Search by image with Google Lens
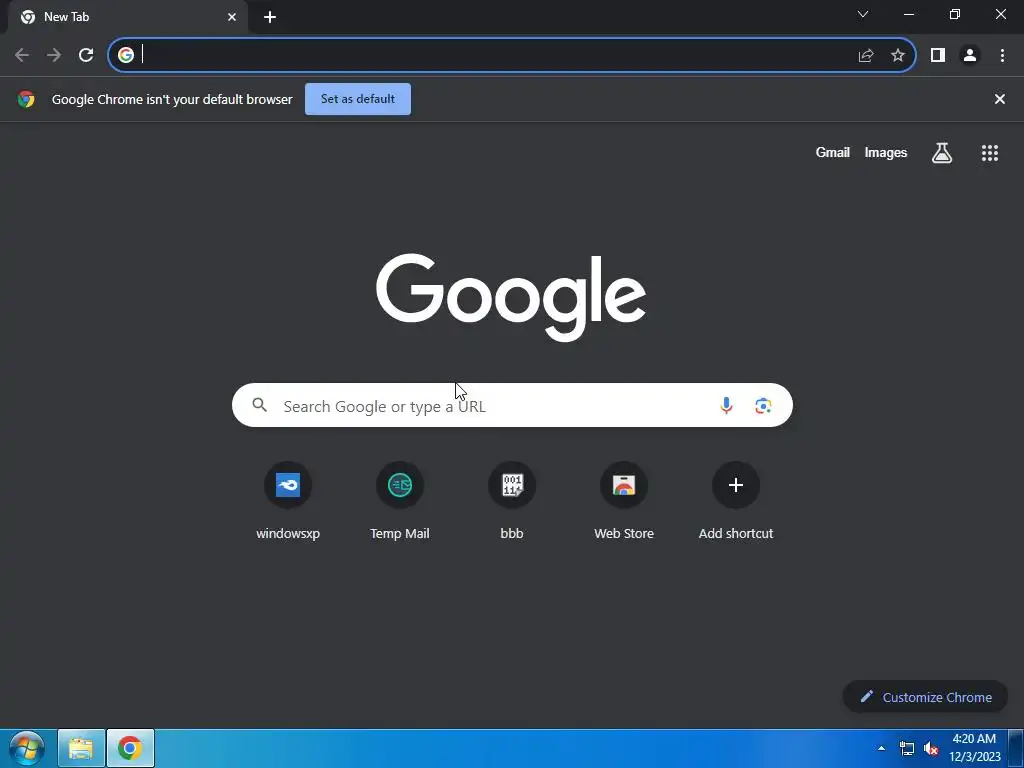 [x=763, y=406]
